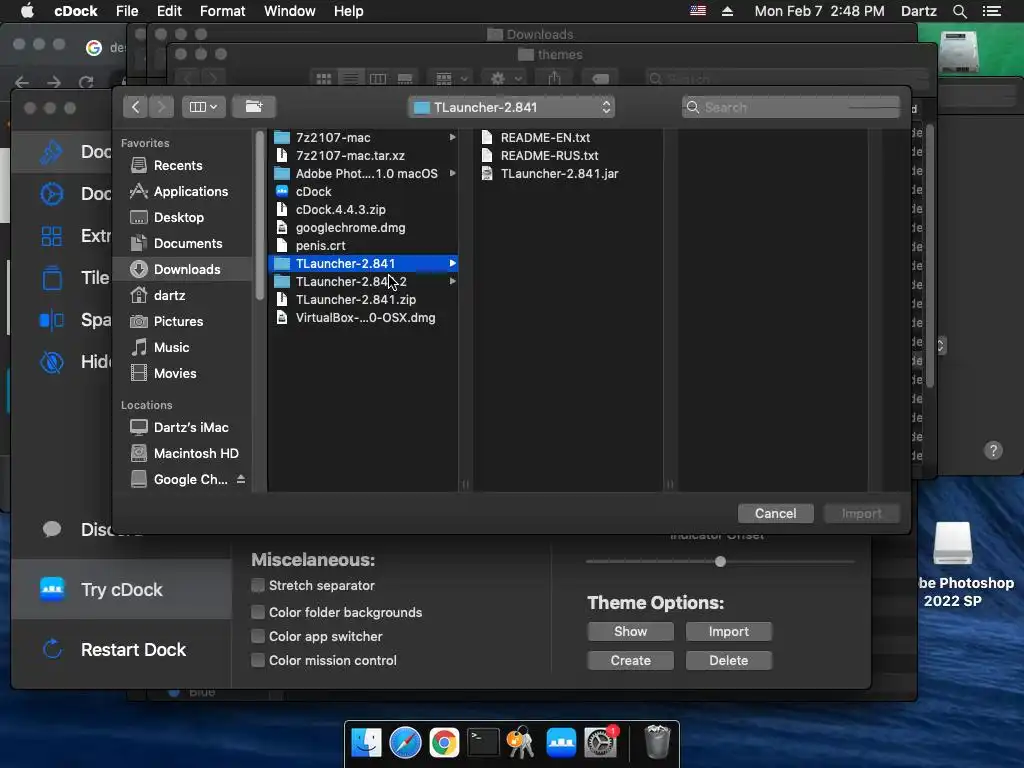The width and height of the screenshot is (1024, 768).
Task: Go back in the file dialog
Action: click(x=135, y=106)
